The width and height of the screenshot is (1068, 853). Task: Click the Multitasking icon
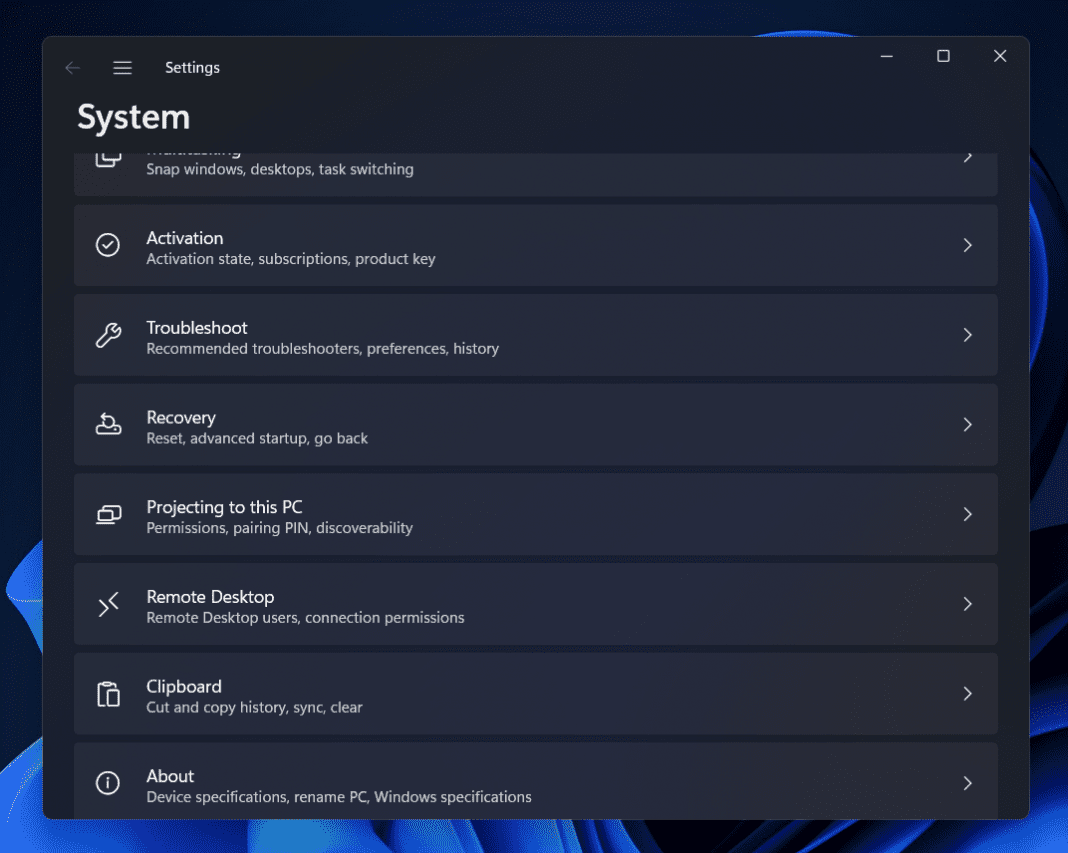click(x=108, y=158)
